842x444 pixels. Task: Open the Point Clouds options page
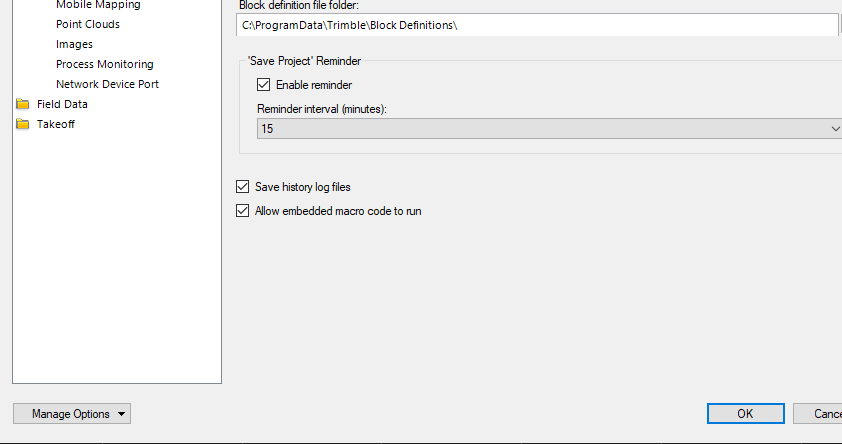[x=88, y=24]
